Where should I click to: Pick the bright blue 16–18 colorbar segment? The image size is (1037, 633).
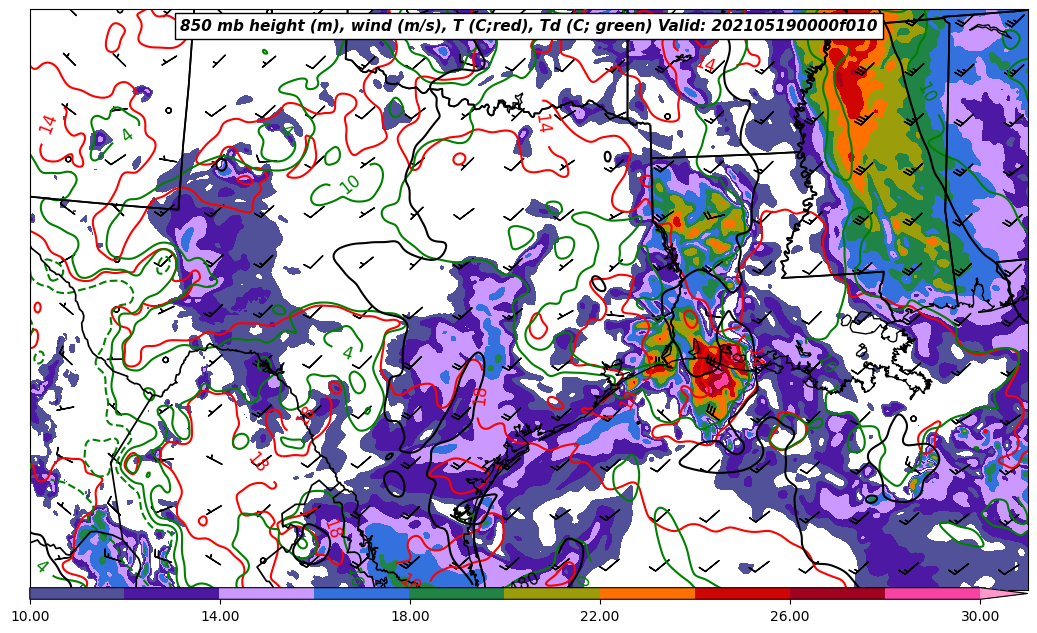[362, 593]
